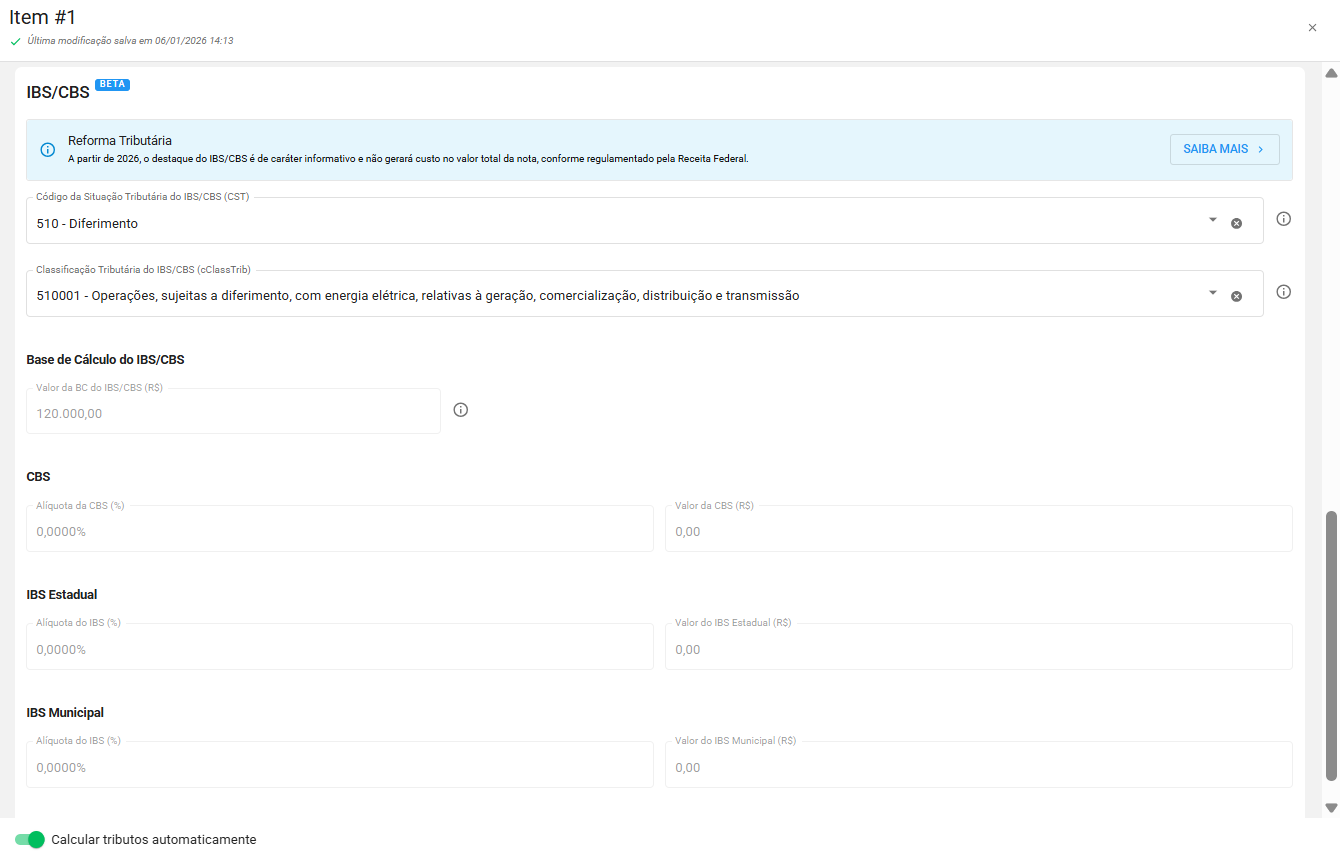Select the IBS Municipal alíquota field
This screenshot has width=1340, height=855.
[x=339, y=767]
